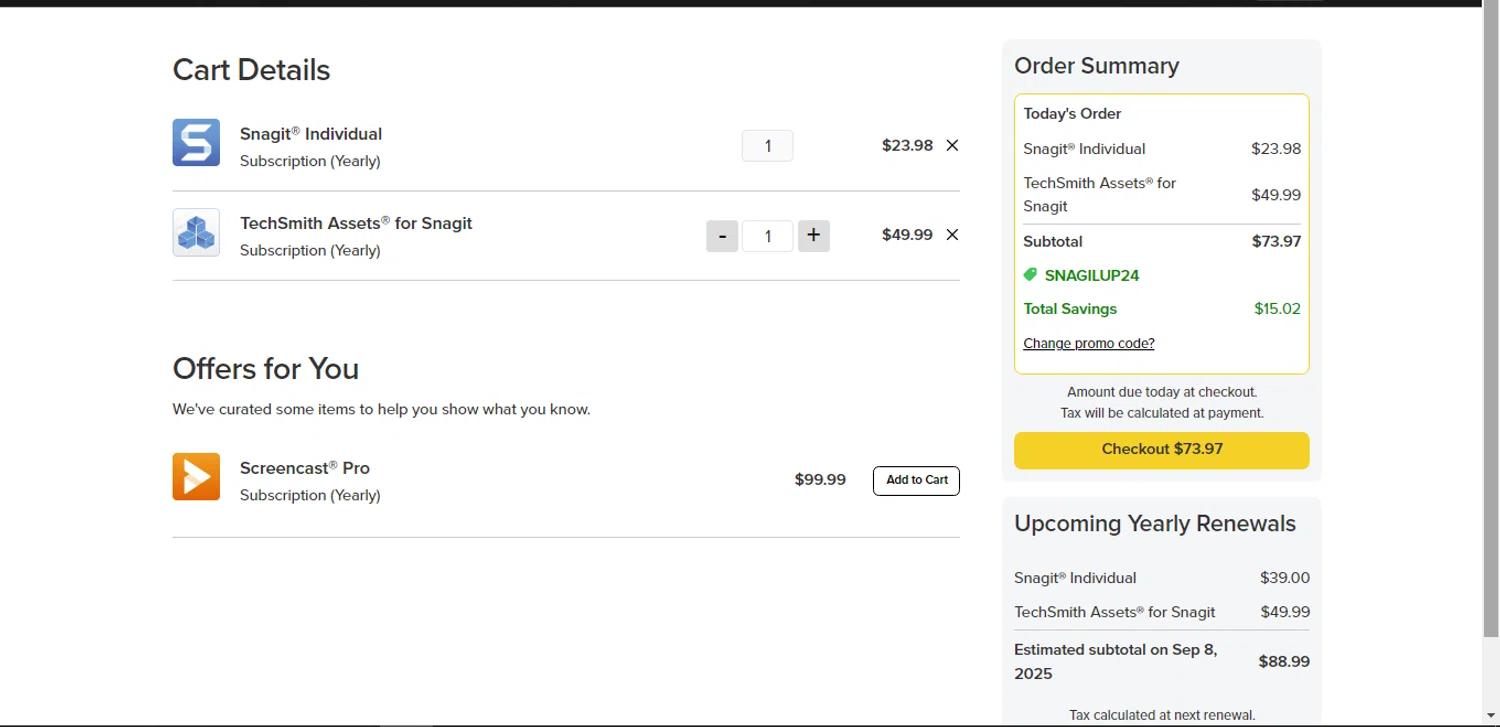Click 'Tax will be calculated at payment' text
Screen dimensions: 1500x727
point(1162,413)
